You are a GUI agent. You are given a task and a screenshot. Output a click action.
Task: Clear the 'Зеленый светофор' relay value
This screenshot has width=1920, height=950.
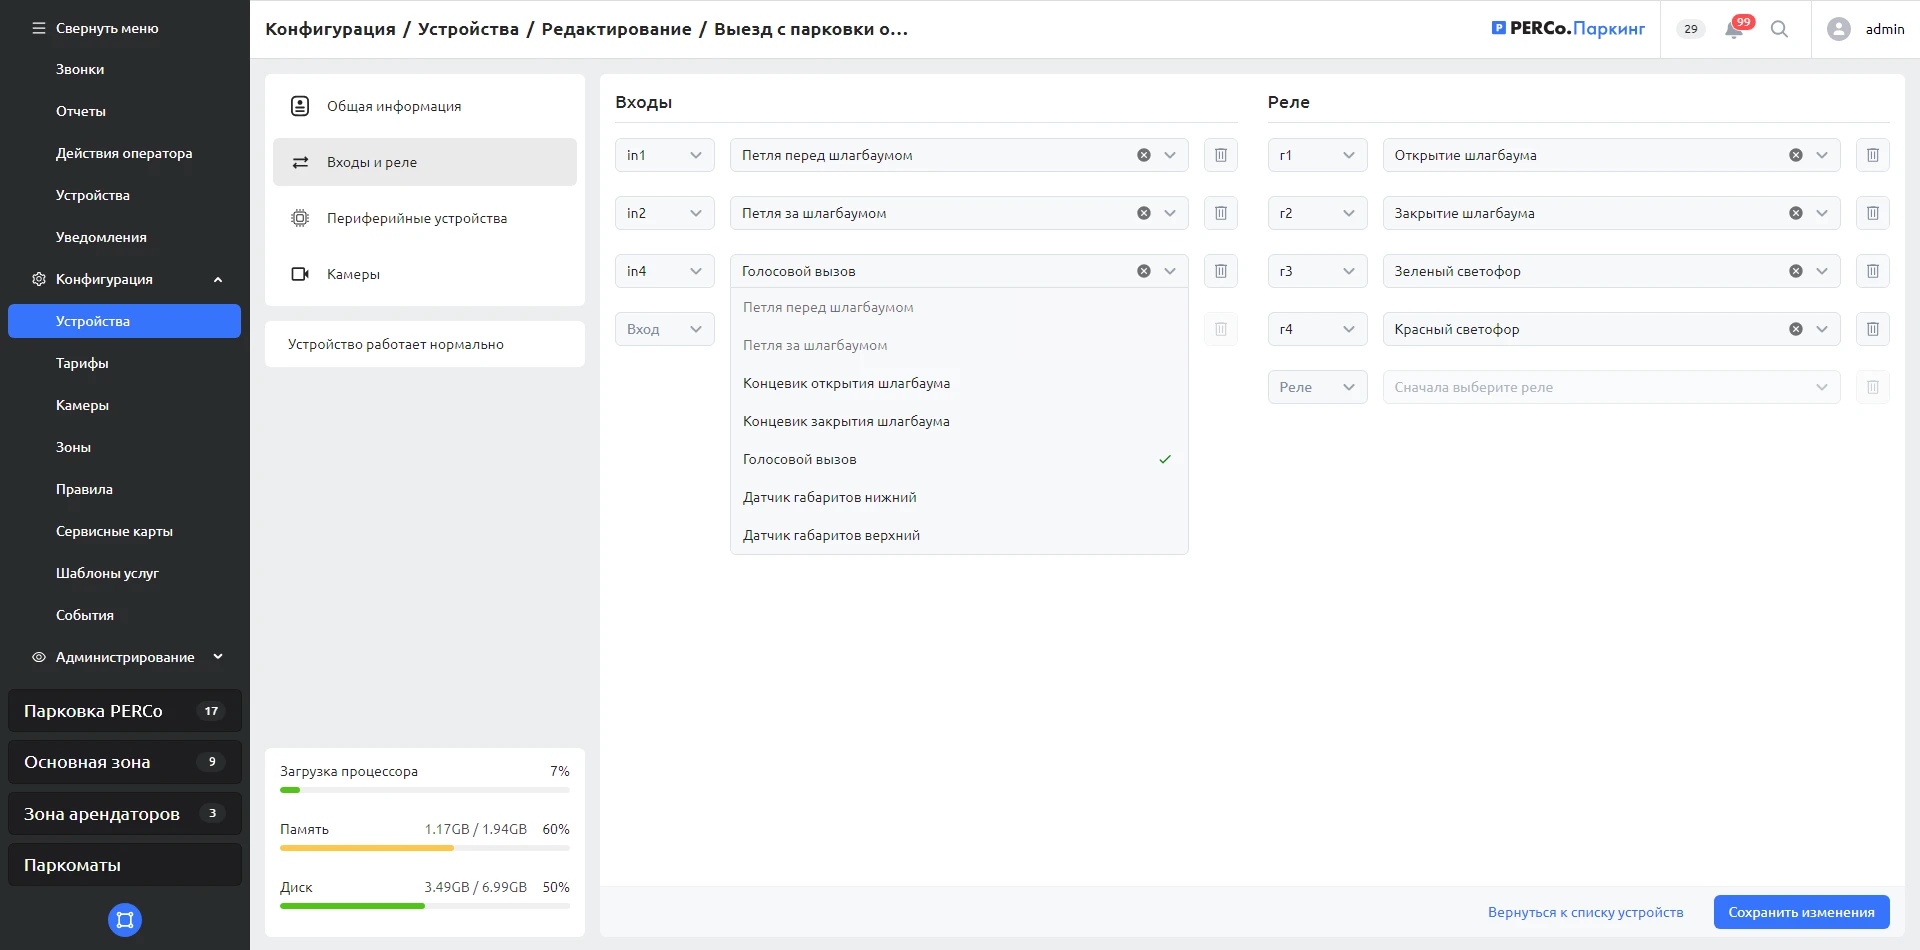click(1795, 271)
